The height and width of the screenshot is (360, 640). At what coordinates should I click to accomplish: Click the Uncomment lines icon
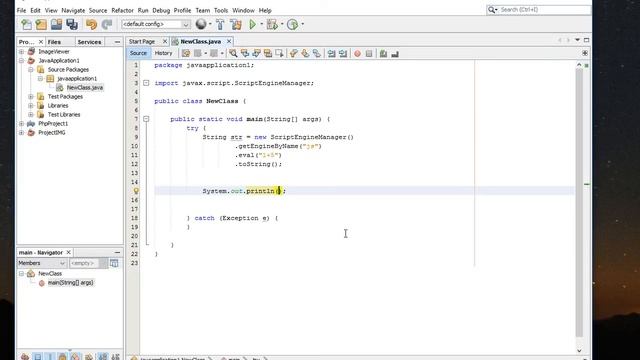(395, 53)
